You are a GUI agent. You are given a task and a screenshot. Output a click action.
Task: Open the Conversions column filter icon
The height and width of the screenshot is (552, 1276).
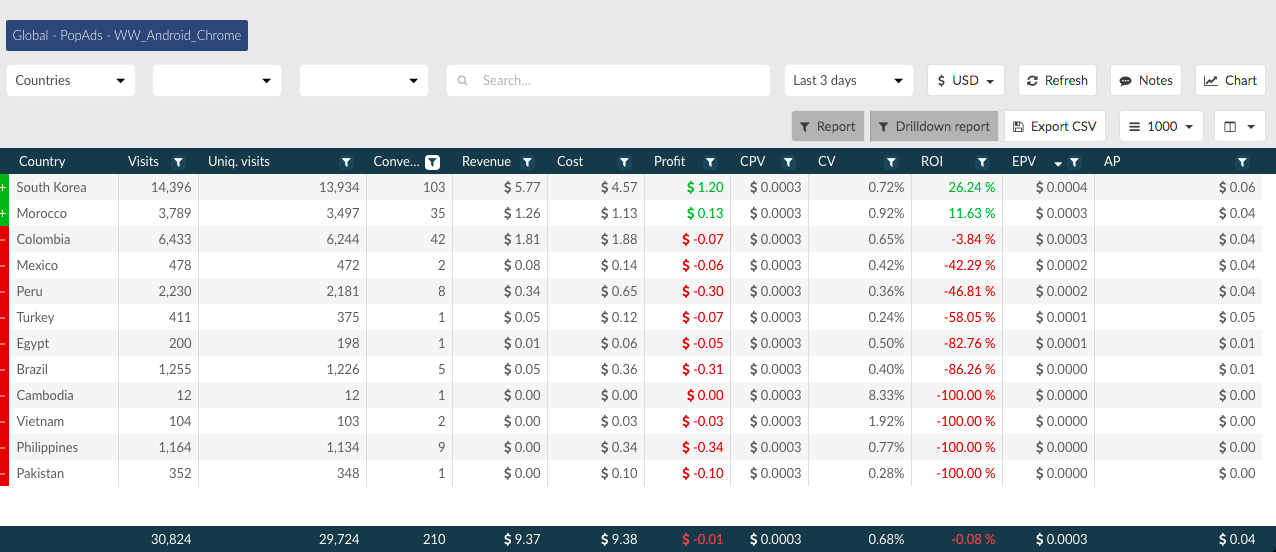[x=432, y=162]
